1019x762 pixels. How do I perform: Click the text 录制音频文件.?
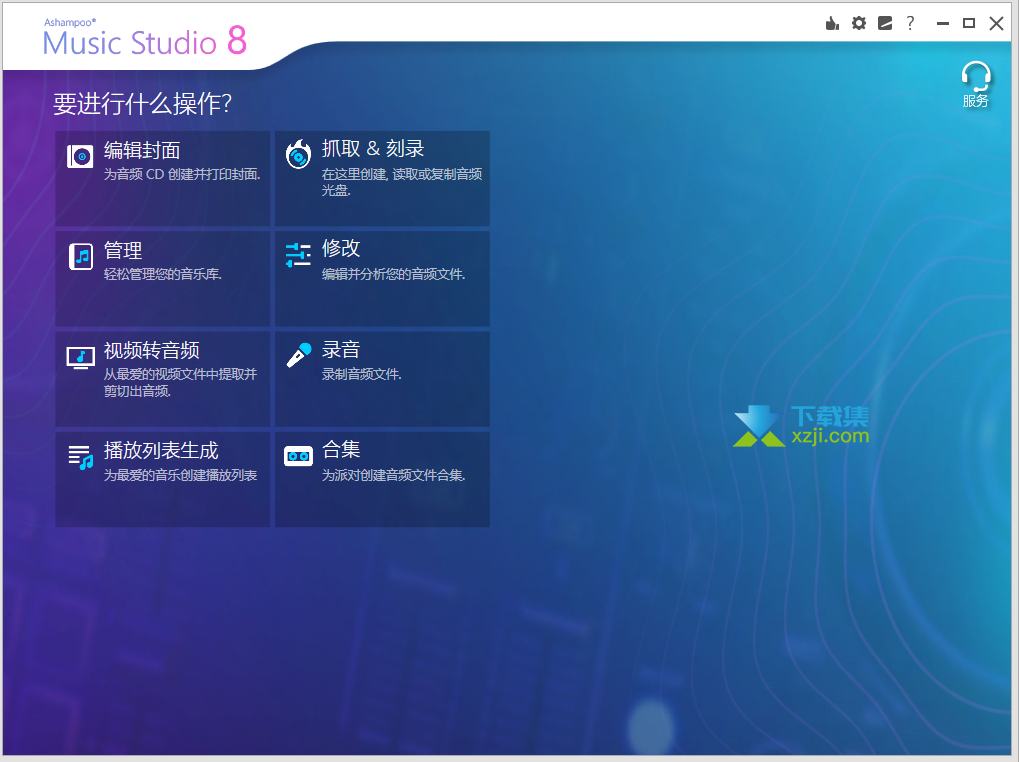click(362, 374)
